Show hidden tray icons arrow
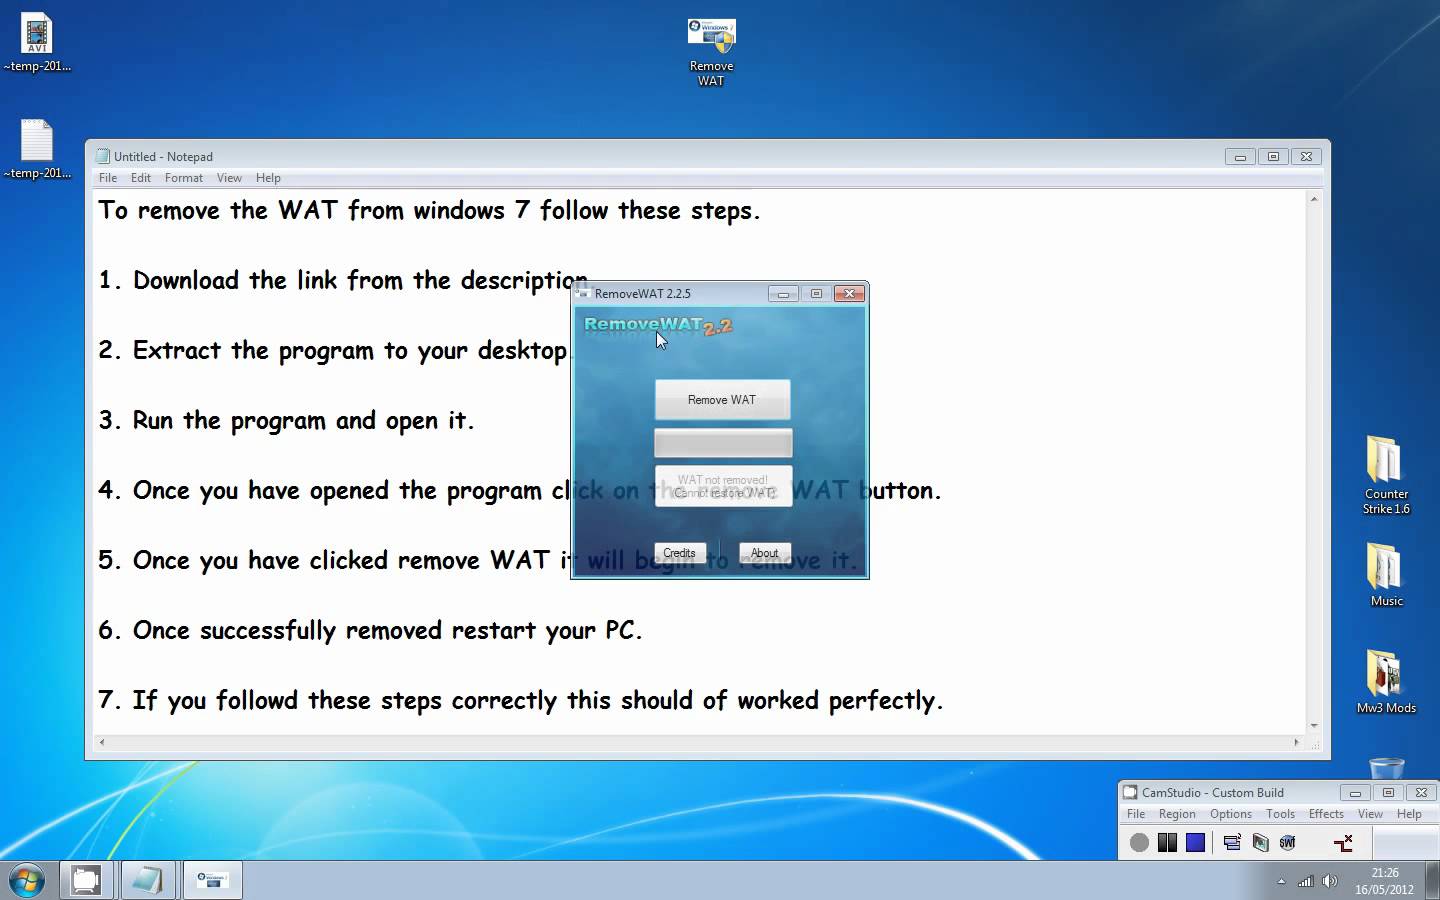The width and height of the screenshot is (1440, 900). (1281, 881)
